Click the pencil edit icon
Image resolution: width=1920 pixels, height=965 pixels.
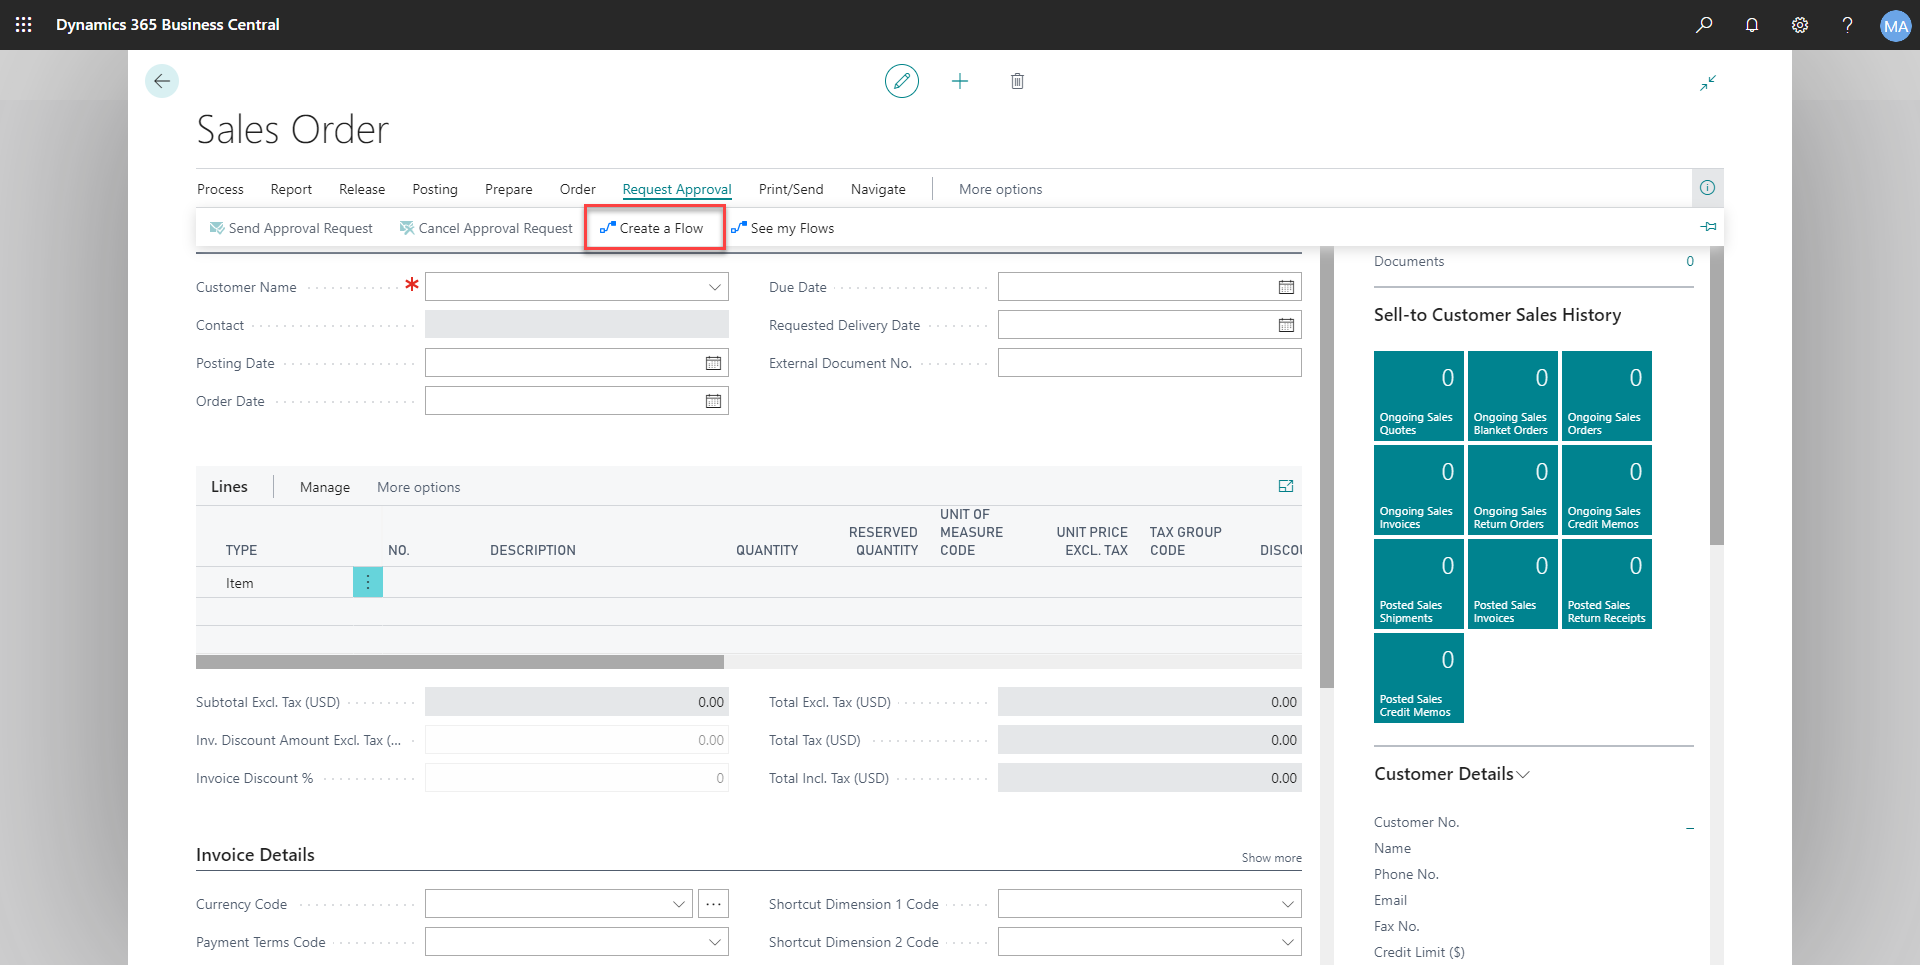click(901, 81)
